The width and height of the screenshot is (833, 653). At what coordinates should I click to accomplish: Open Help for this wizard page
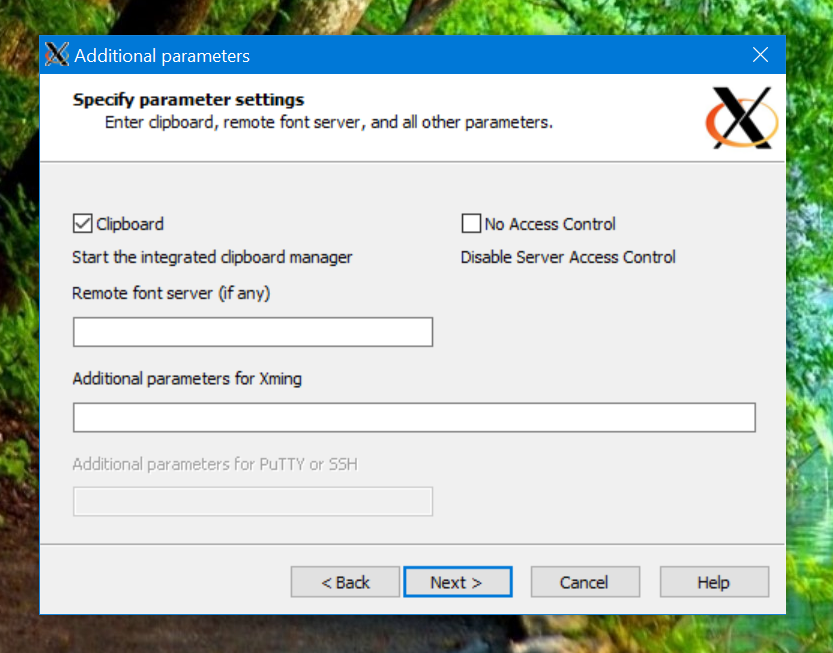714,582
